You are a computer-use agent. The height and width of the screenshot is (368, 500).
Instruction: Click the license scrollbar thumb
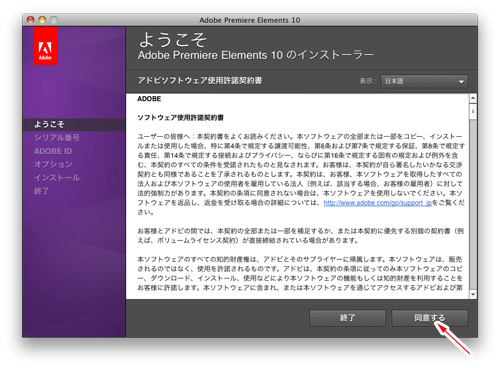[473, 111]
